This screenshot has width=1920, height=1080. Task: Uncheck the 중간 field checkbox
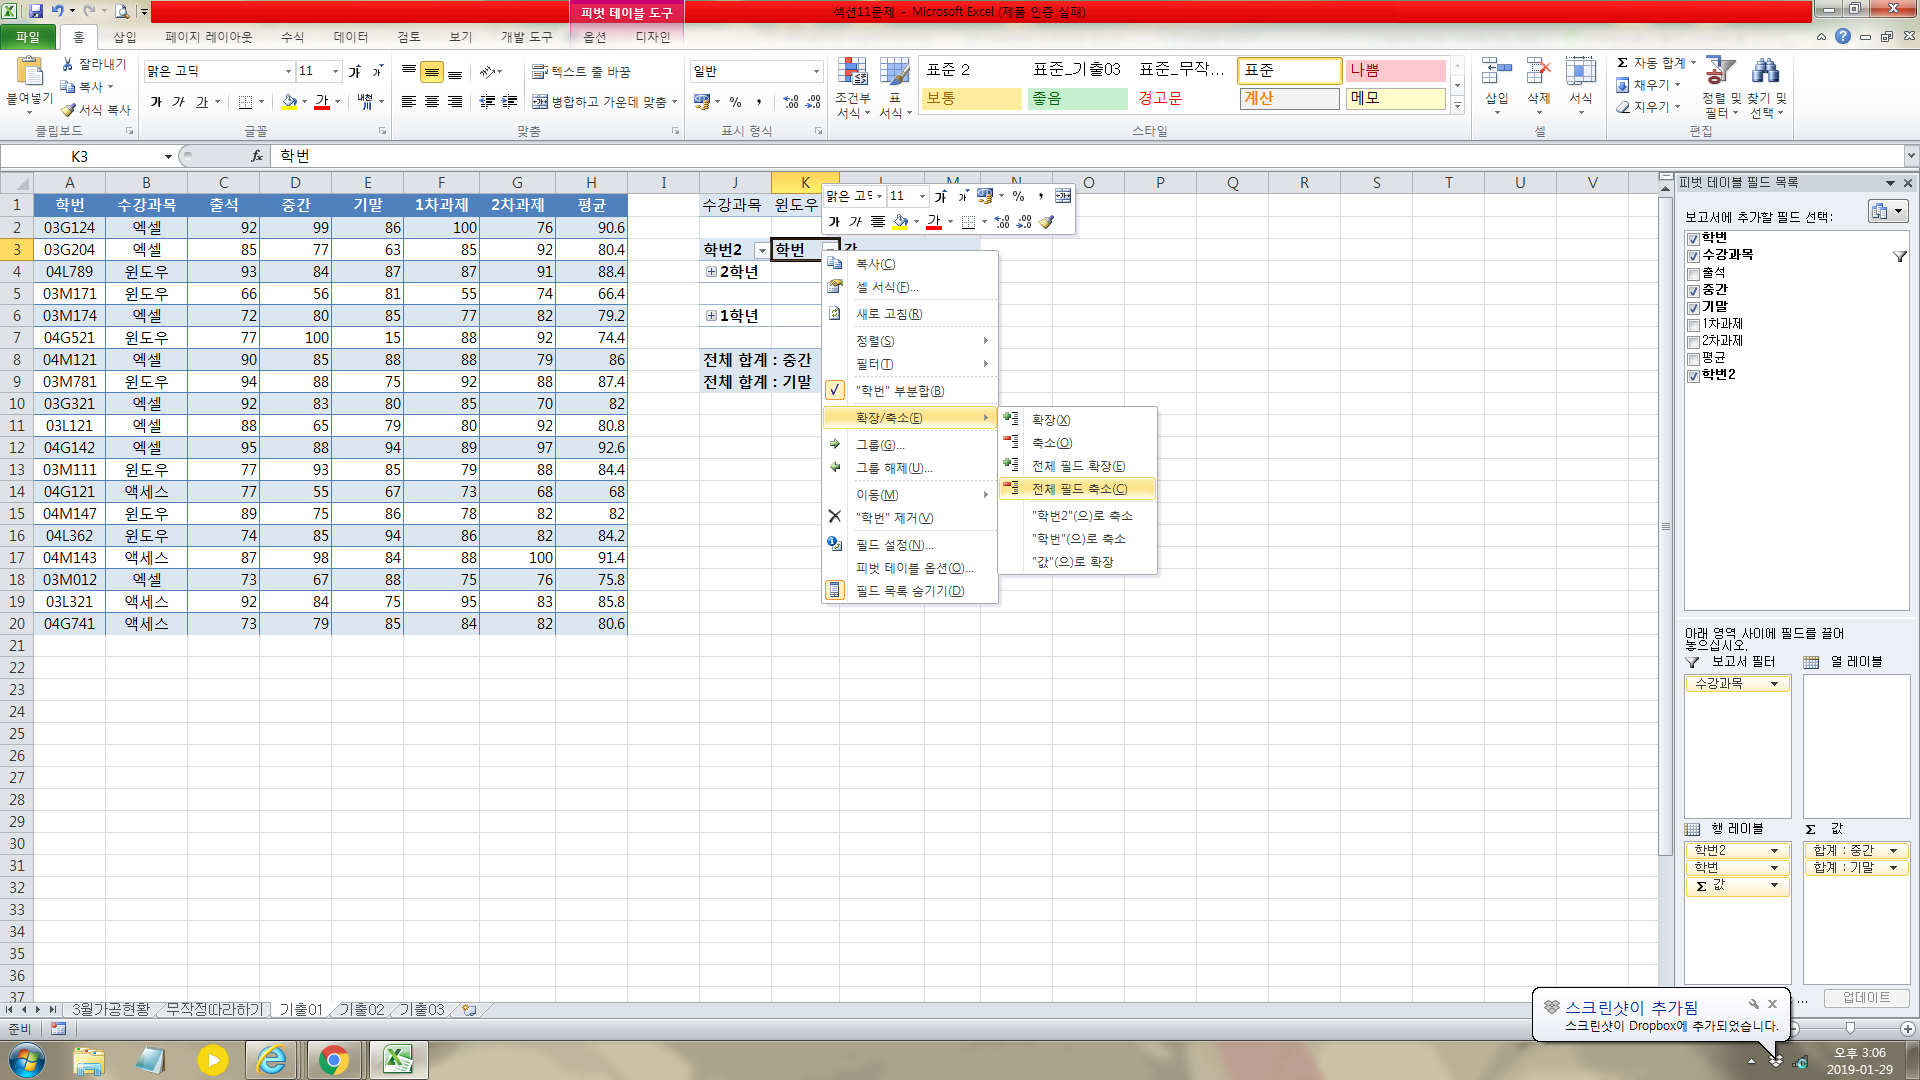click(x=1693, y=290)
